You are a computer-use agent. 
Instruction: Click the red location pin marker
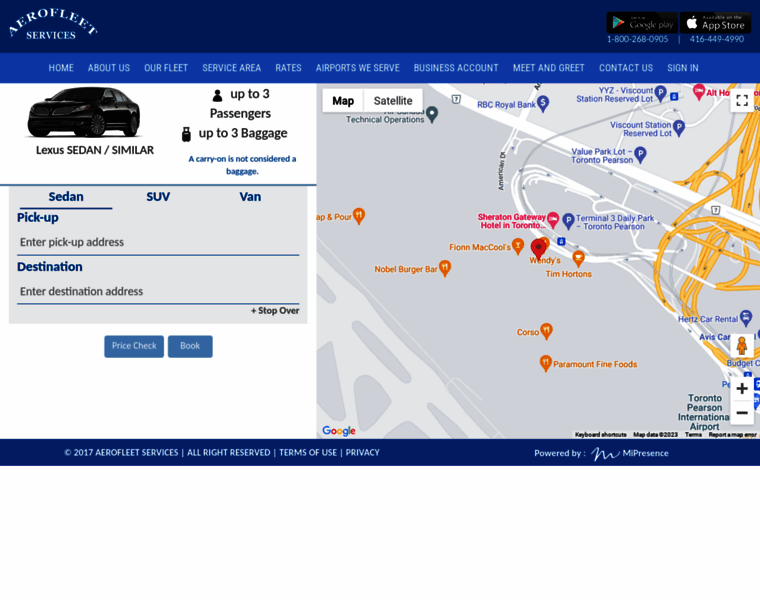[x=538, y=249]
